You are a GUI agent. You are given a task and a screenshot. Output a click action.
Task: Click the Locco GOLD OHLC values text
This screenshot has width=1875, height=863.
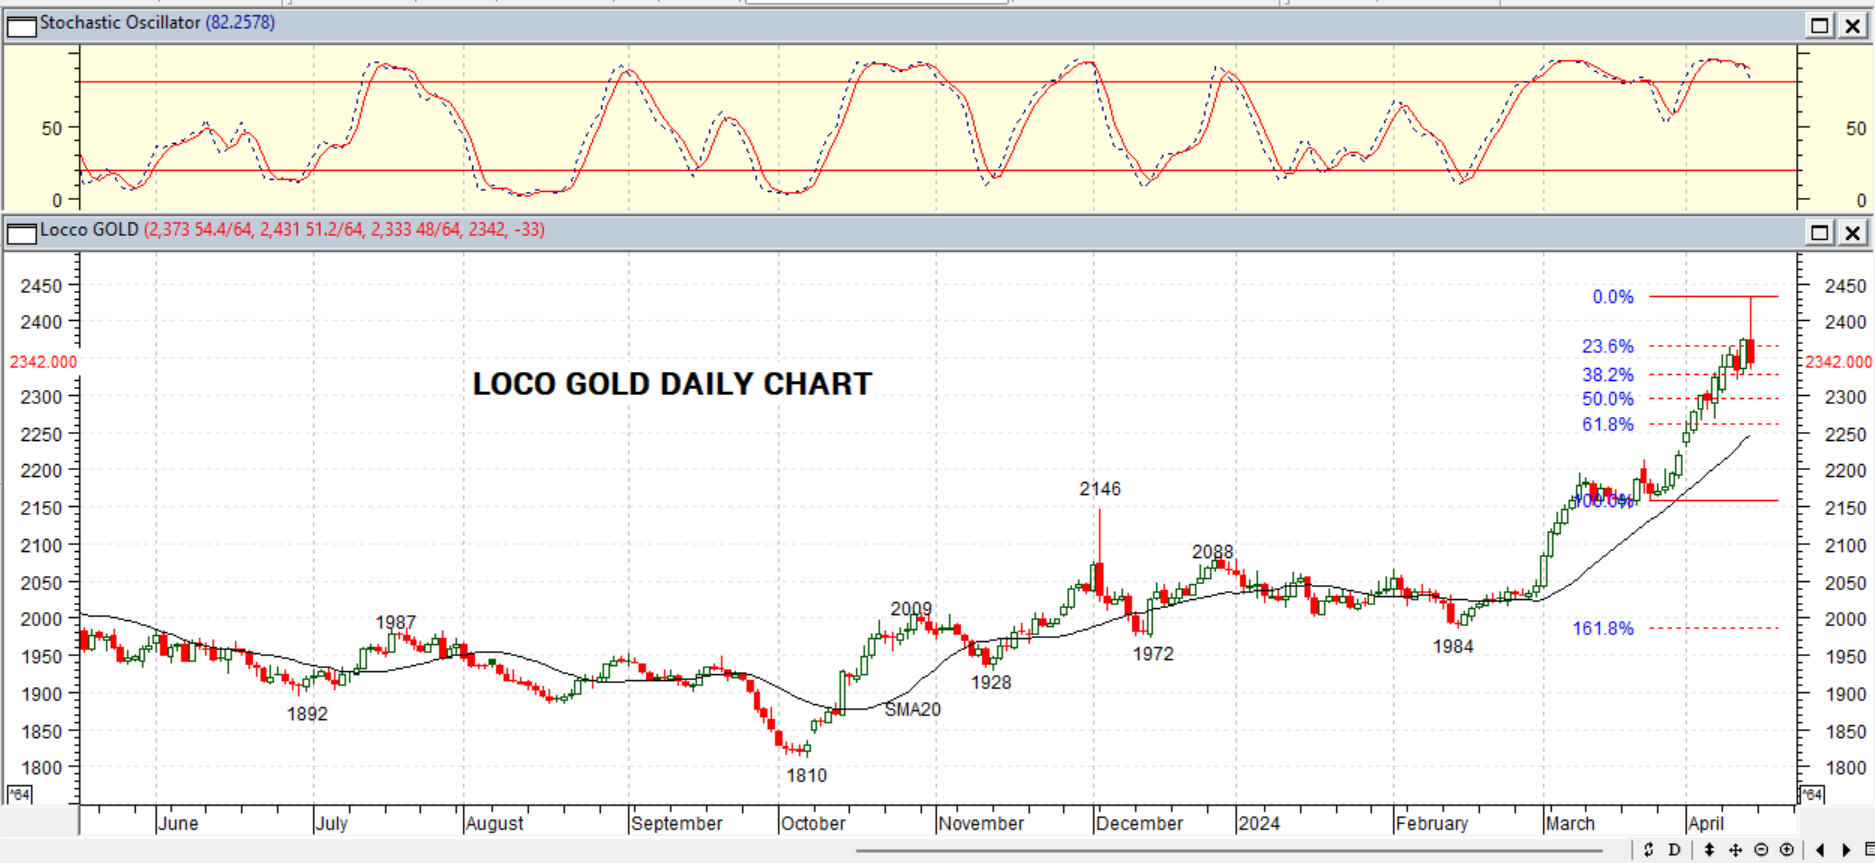point(344,230)
